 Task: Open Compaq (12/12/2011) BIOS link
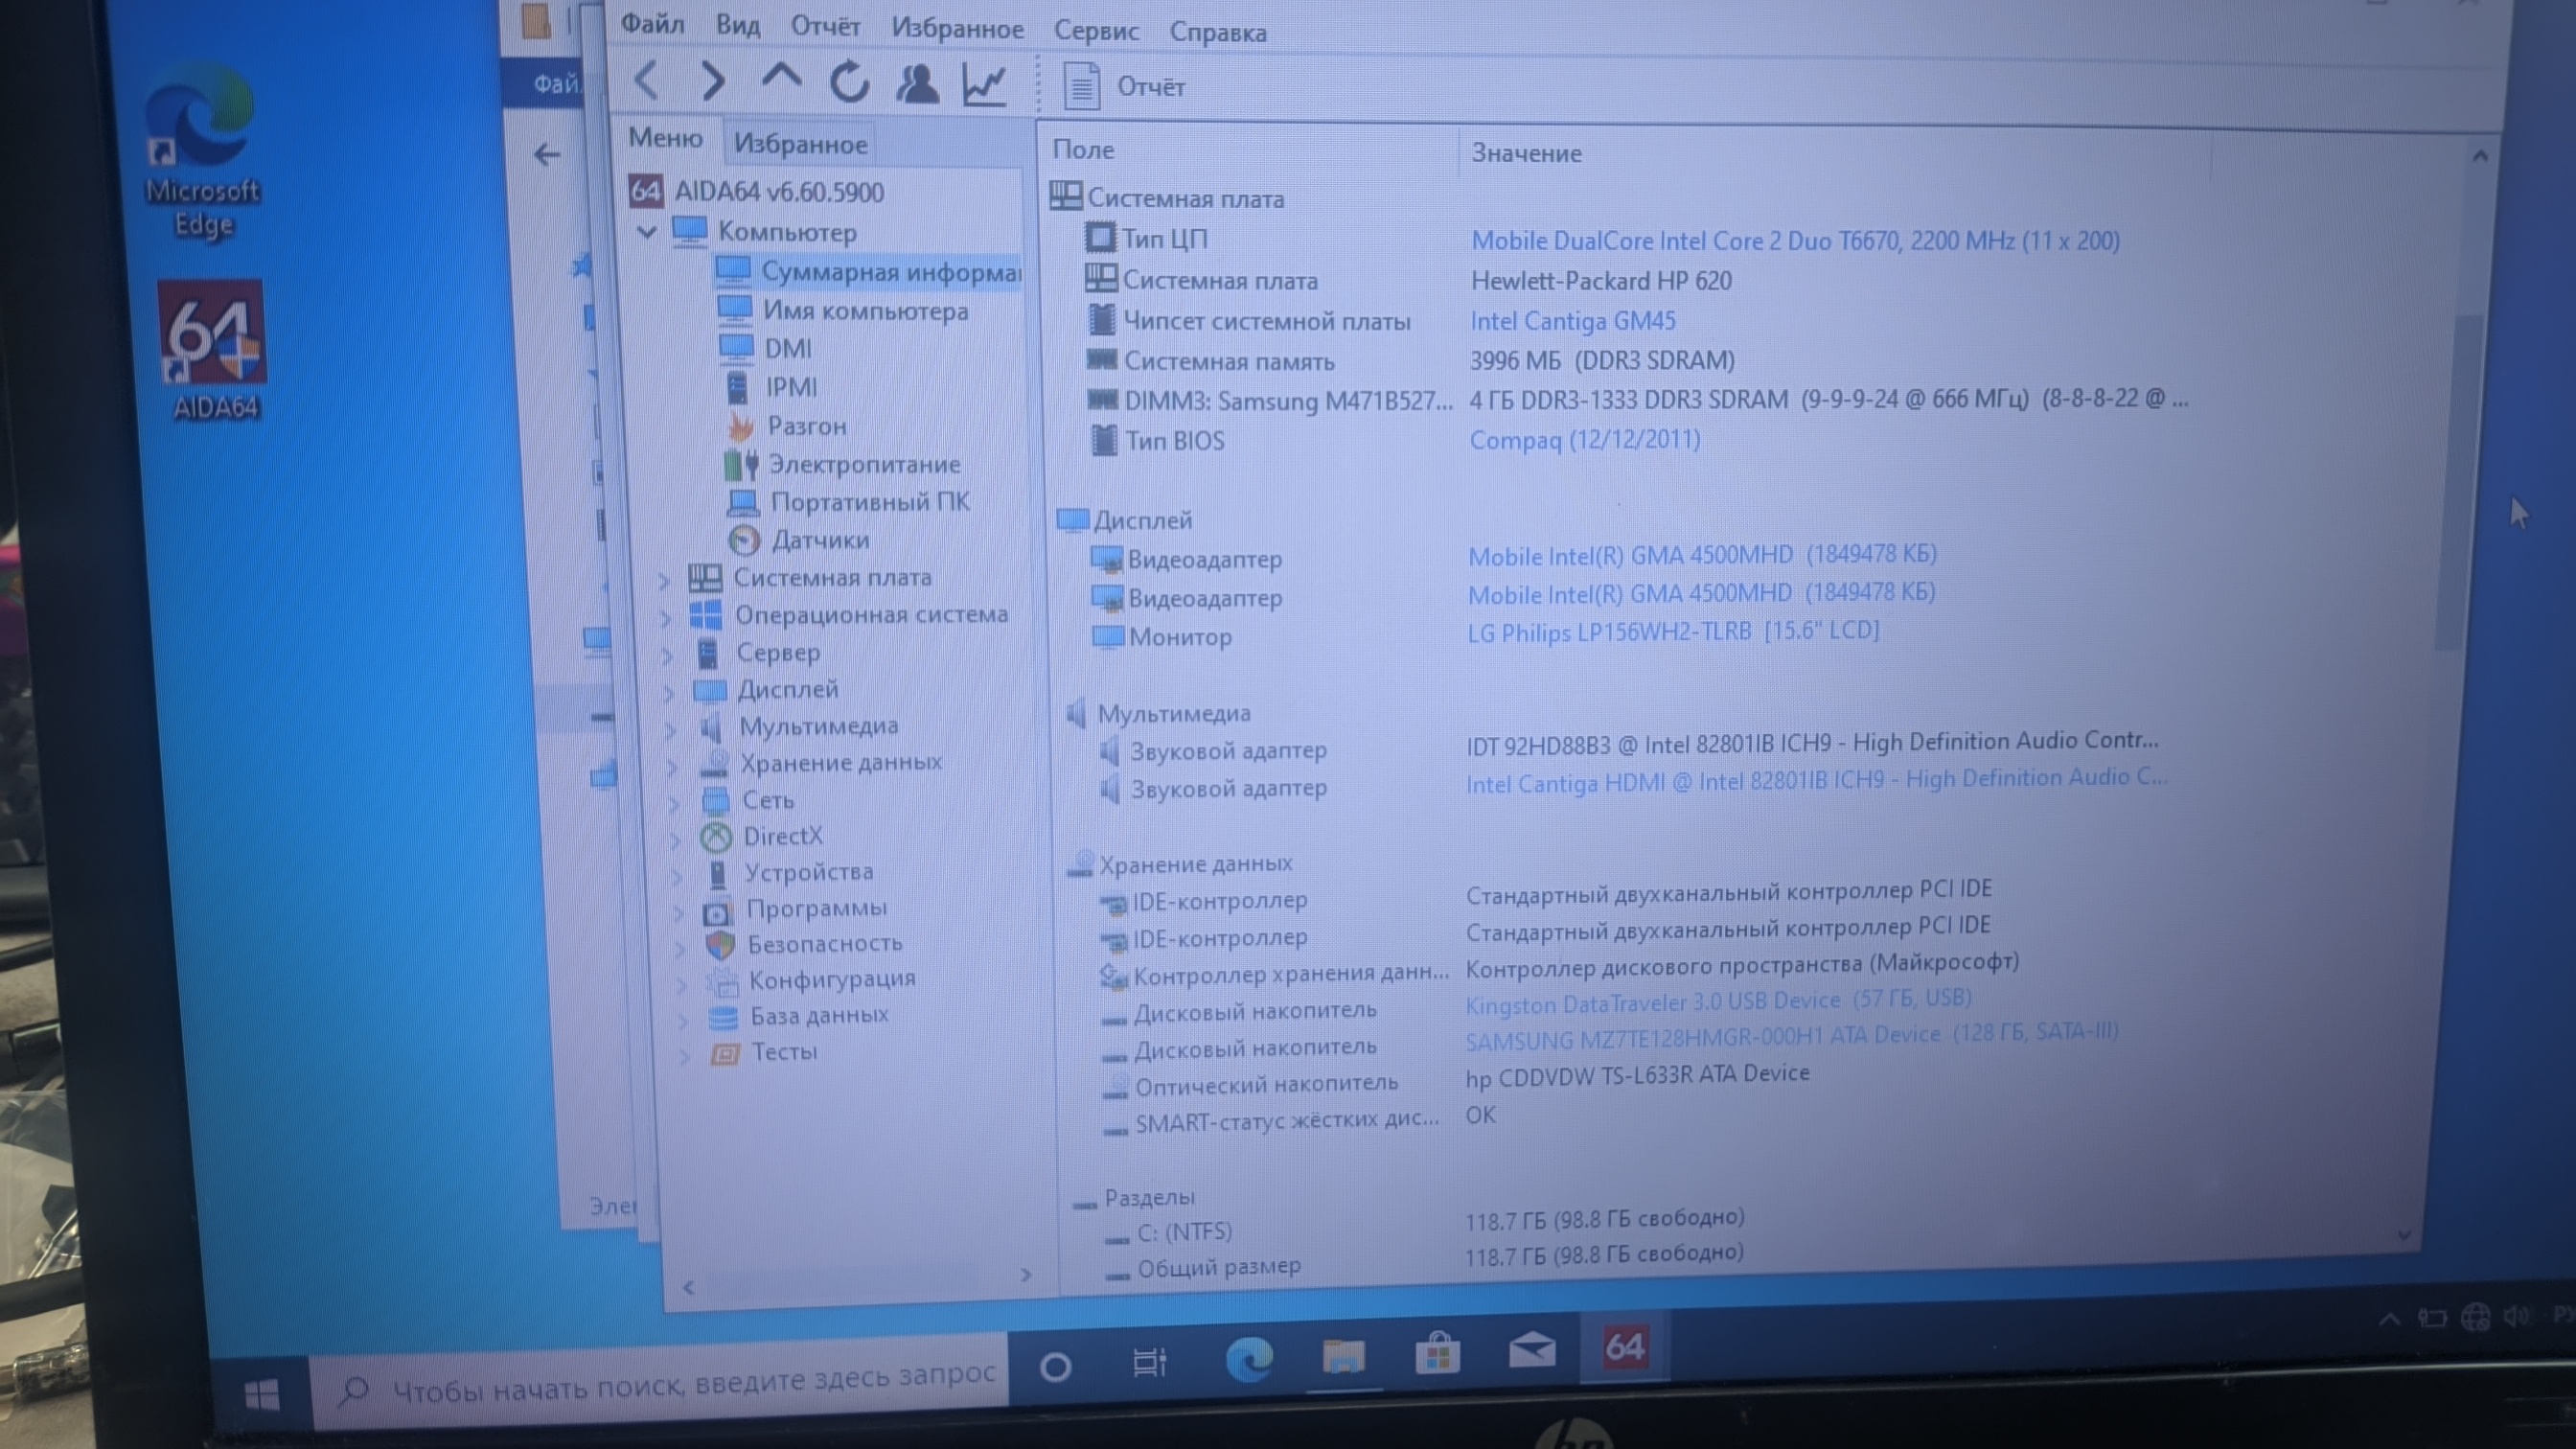point(1584,440)
